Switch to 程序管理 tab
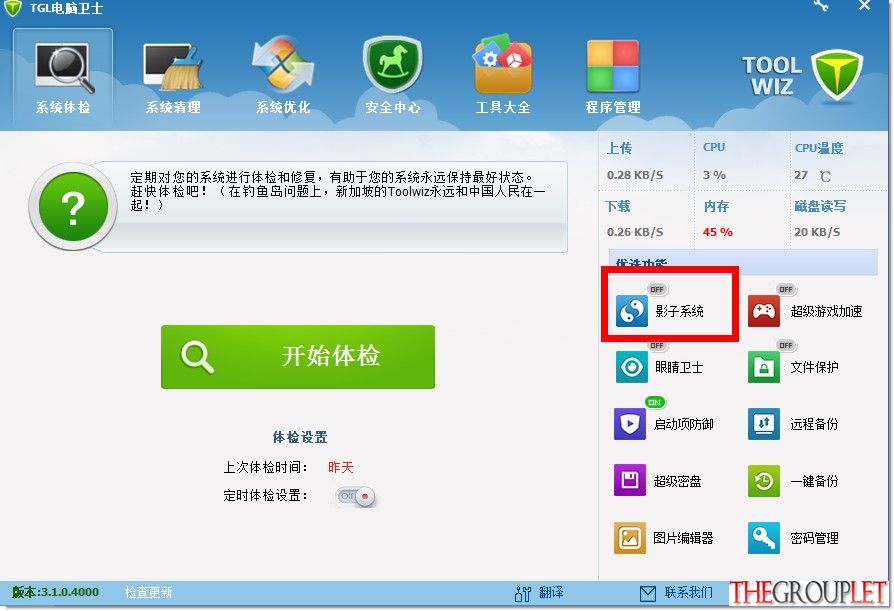This screenshot has width=894, height=611. tap(613, 76)
